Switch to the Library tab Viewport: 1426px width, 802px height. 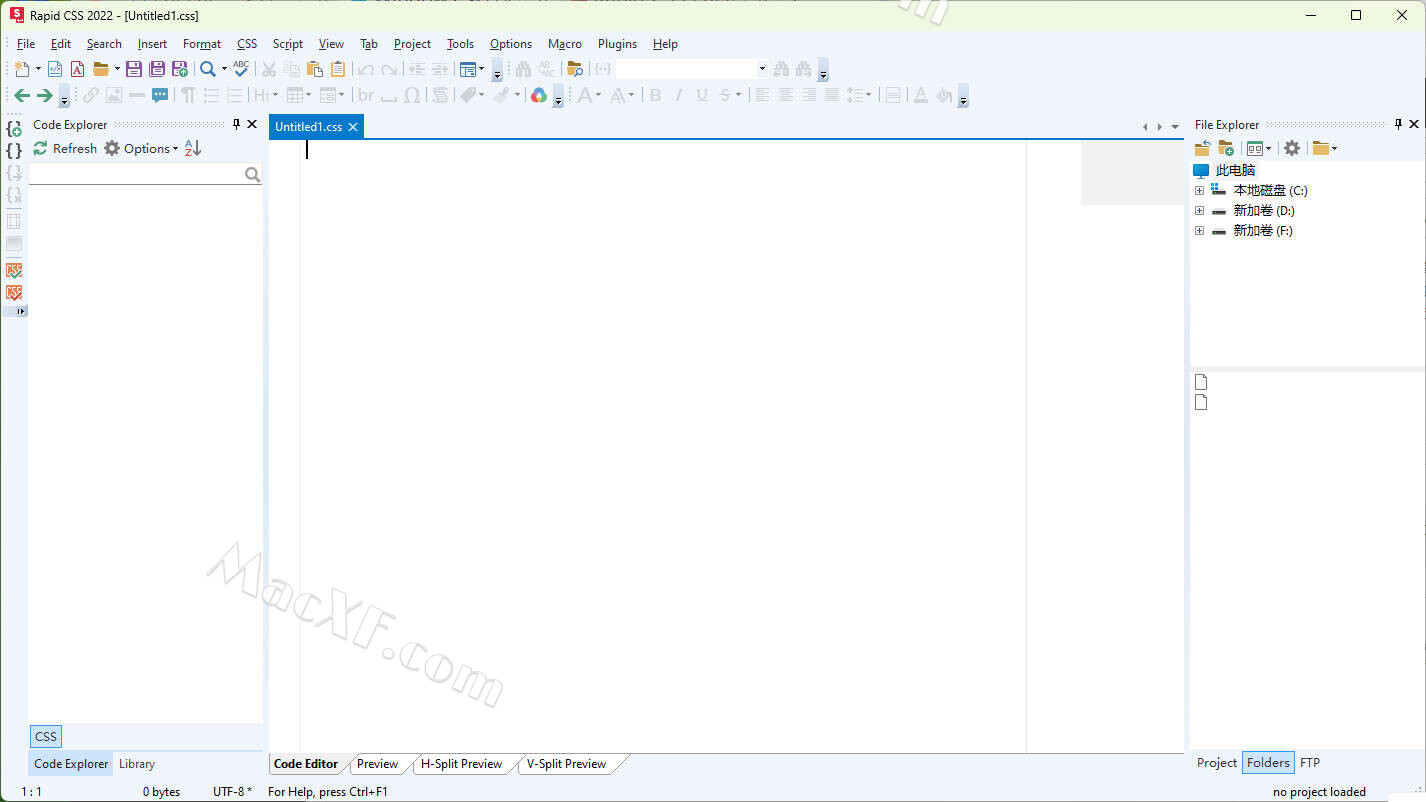(x=137, y=764)
